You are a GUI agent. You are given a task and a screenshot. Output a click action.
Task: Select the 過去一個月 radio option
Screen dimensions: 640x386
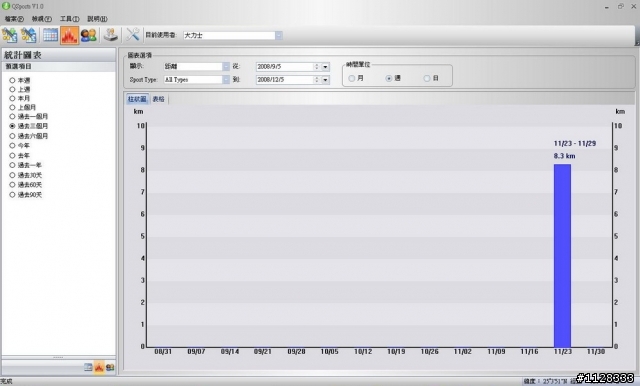point(29,116)
